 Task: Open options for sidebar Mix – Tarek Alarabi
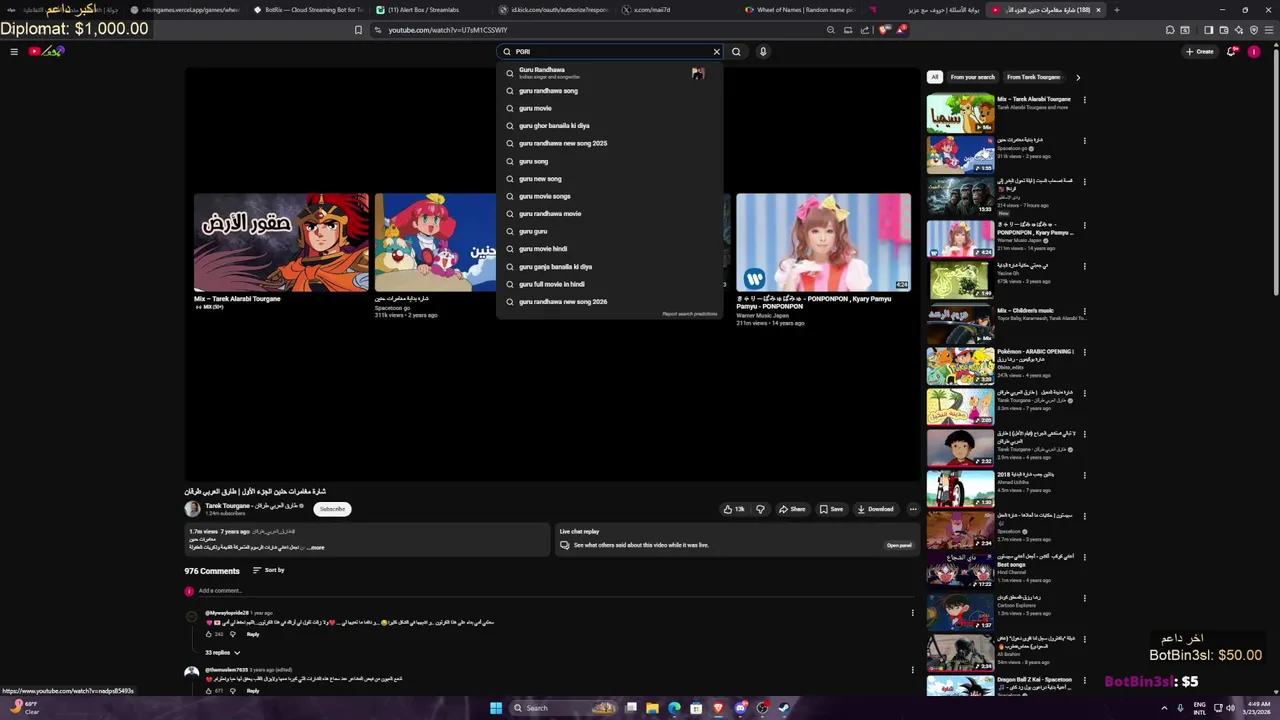1084,100
